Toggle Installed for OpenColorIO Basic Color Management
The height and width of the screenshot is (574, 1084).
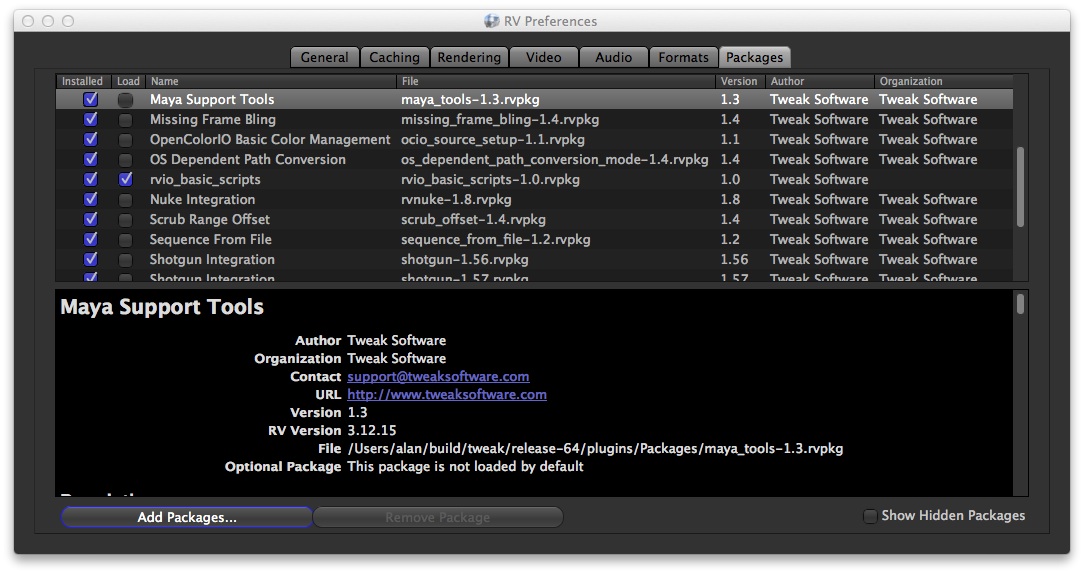coord(91,140)
